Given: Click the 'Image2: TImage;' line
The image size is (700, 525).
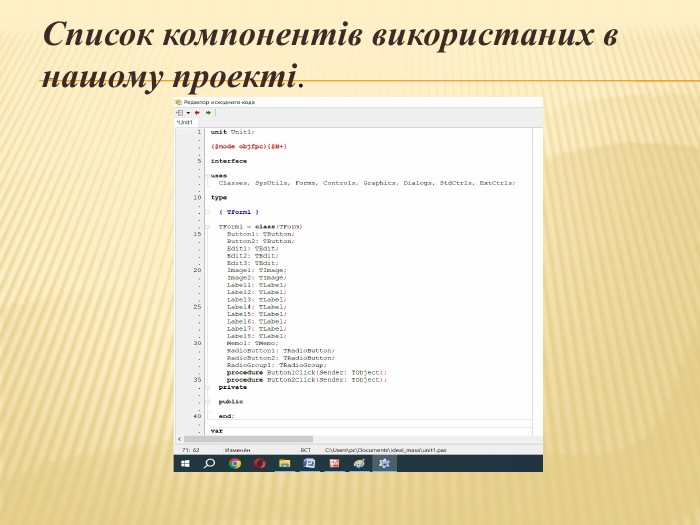Looking at the screenshot, I should click(257, 278).
